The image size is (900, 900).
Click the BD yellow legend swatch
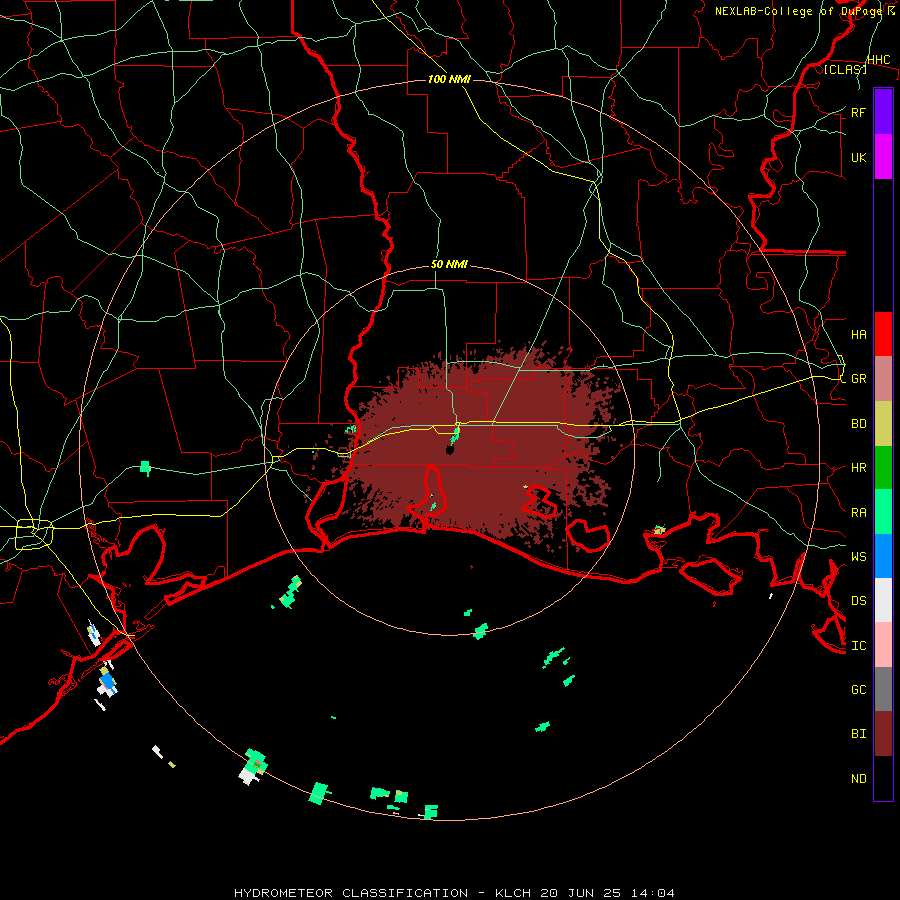pyautogui.click(x=883, y=423)
